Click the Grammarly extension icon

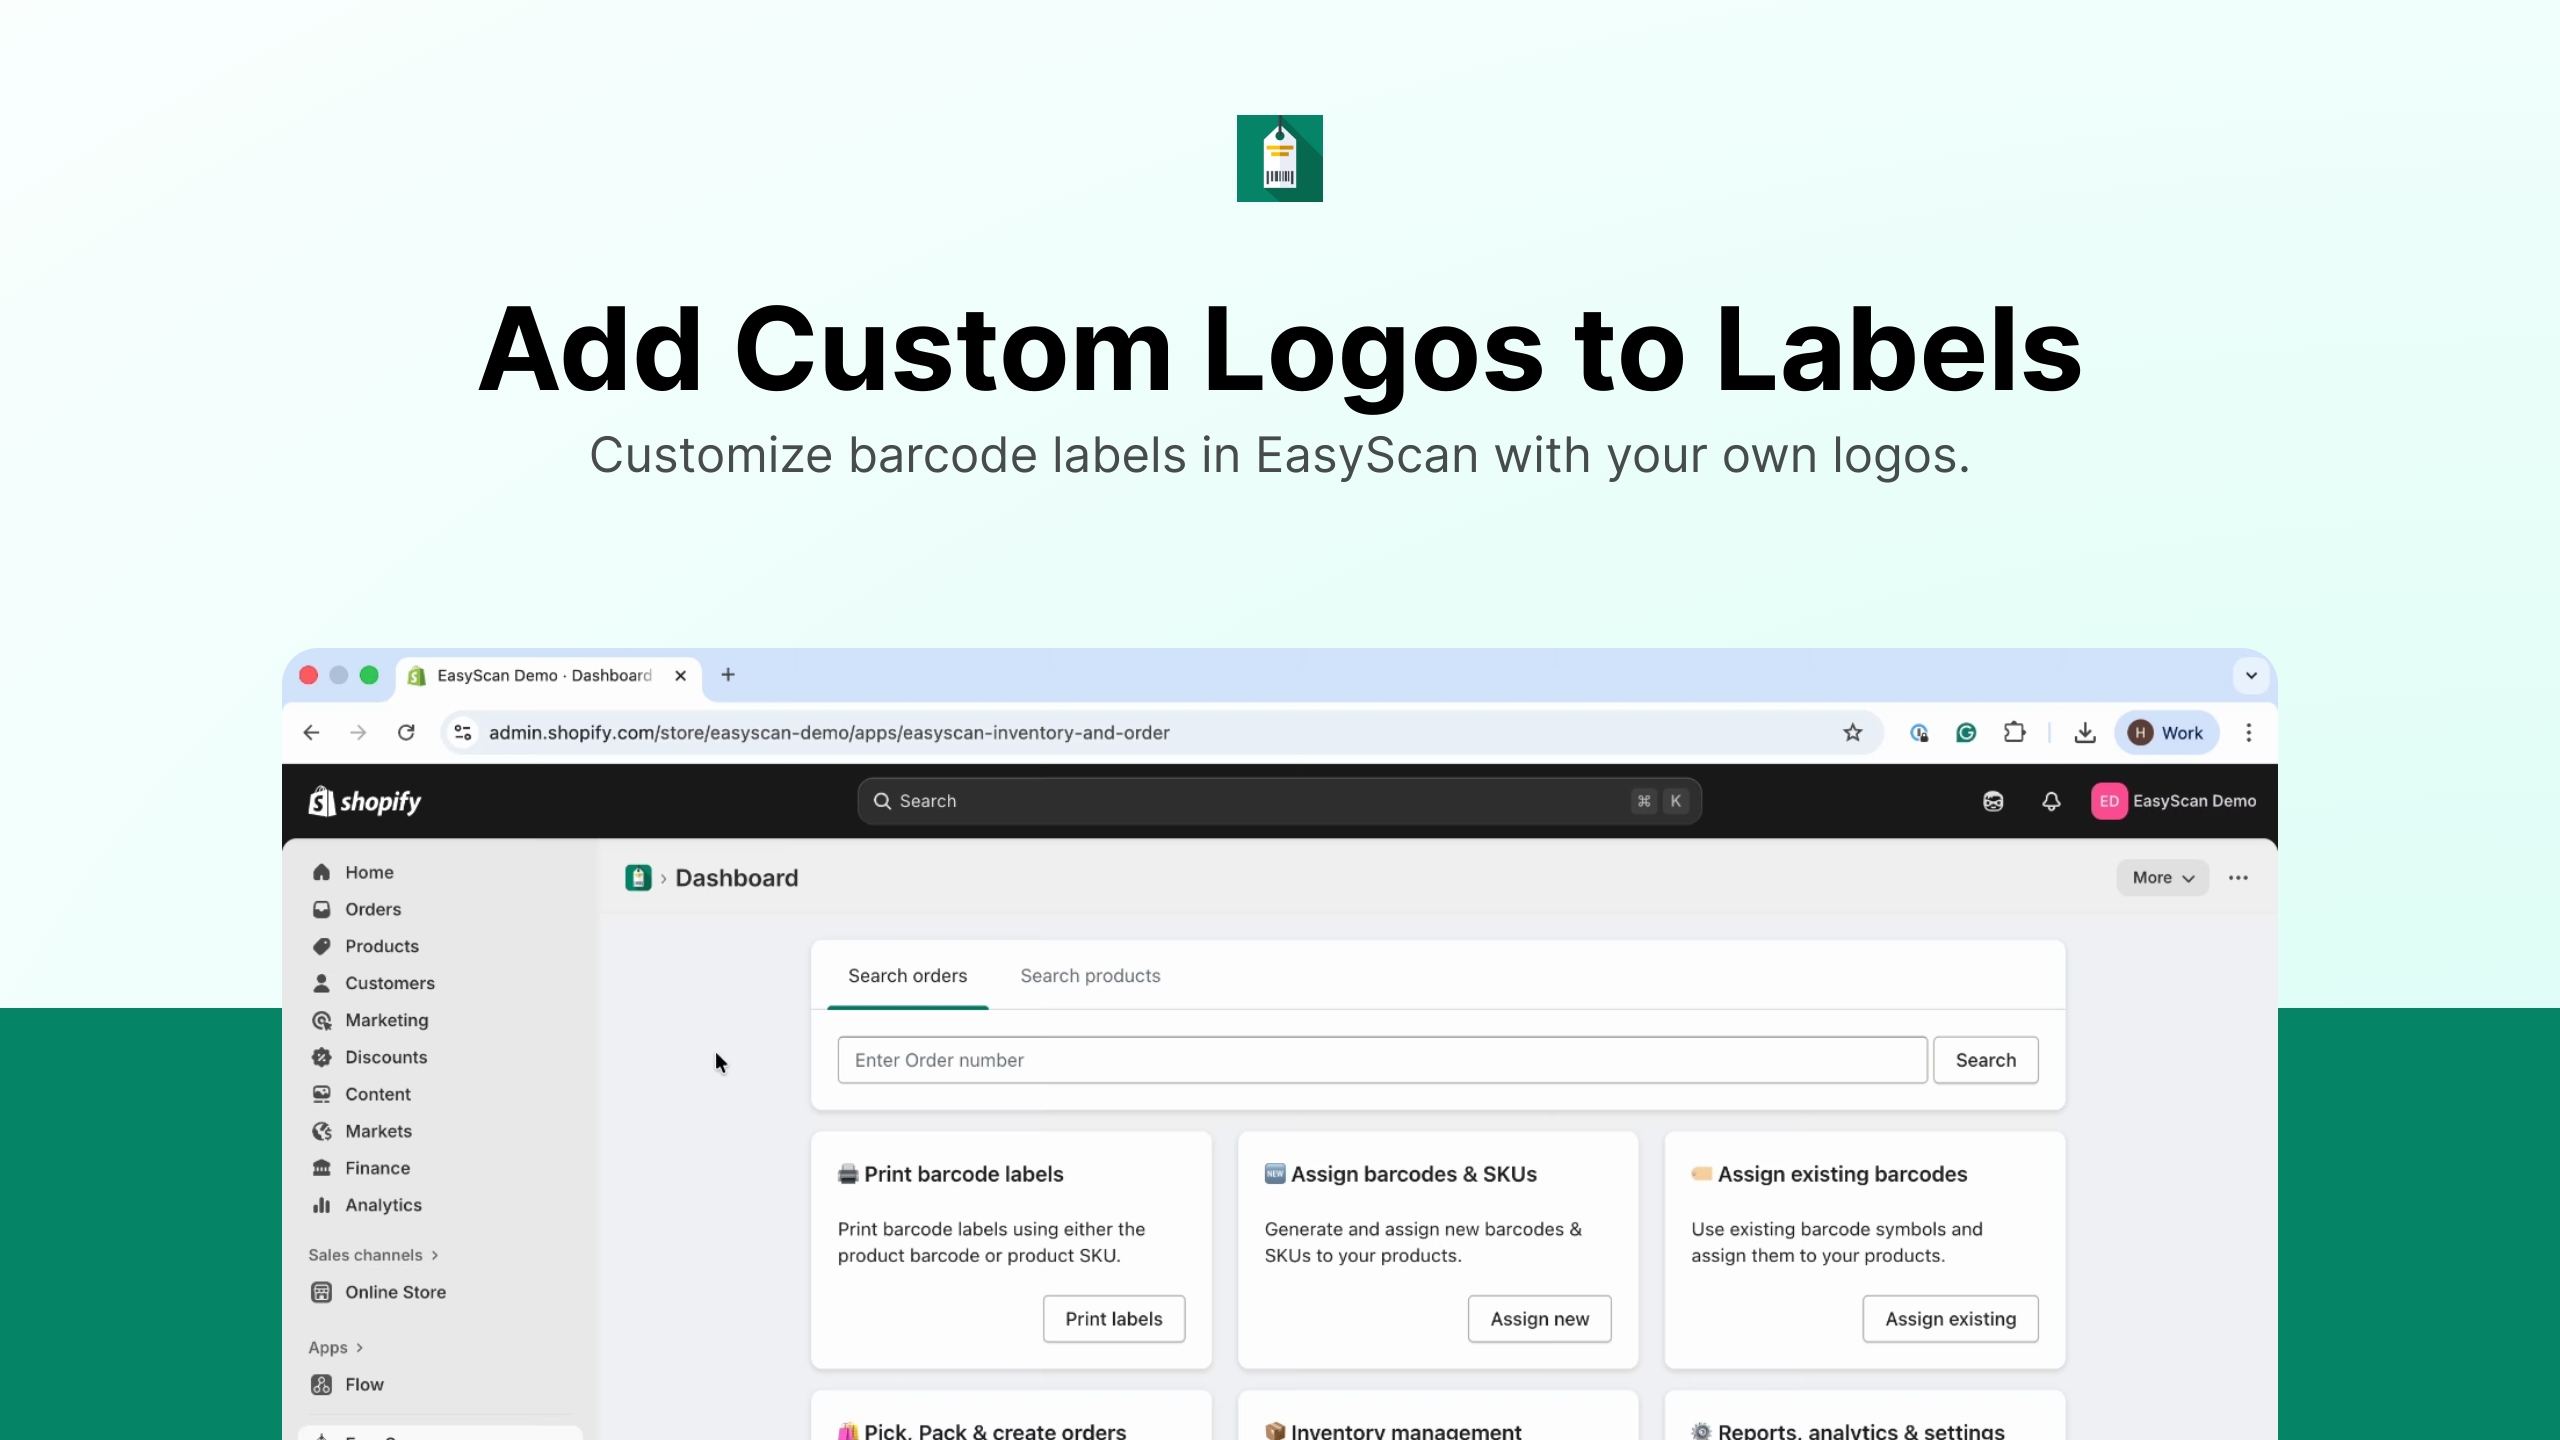[1966, 733]
